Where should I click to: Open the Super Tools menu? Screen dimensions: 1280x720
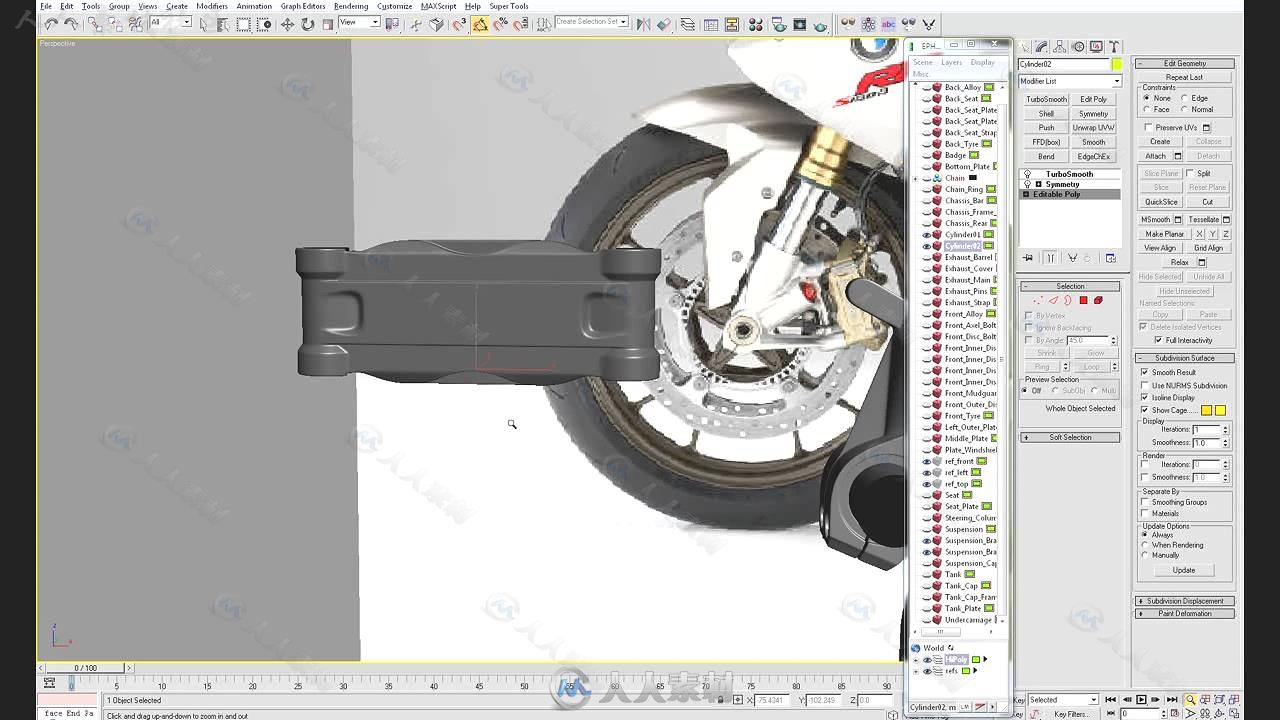[509, 6]
